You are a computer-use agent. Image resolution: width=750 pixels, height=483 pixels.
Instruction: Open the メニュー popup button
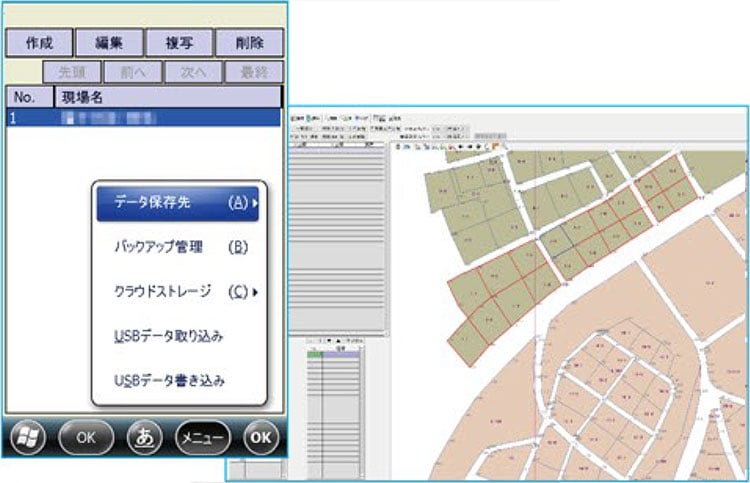202,437
